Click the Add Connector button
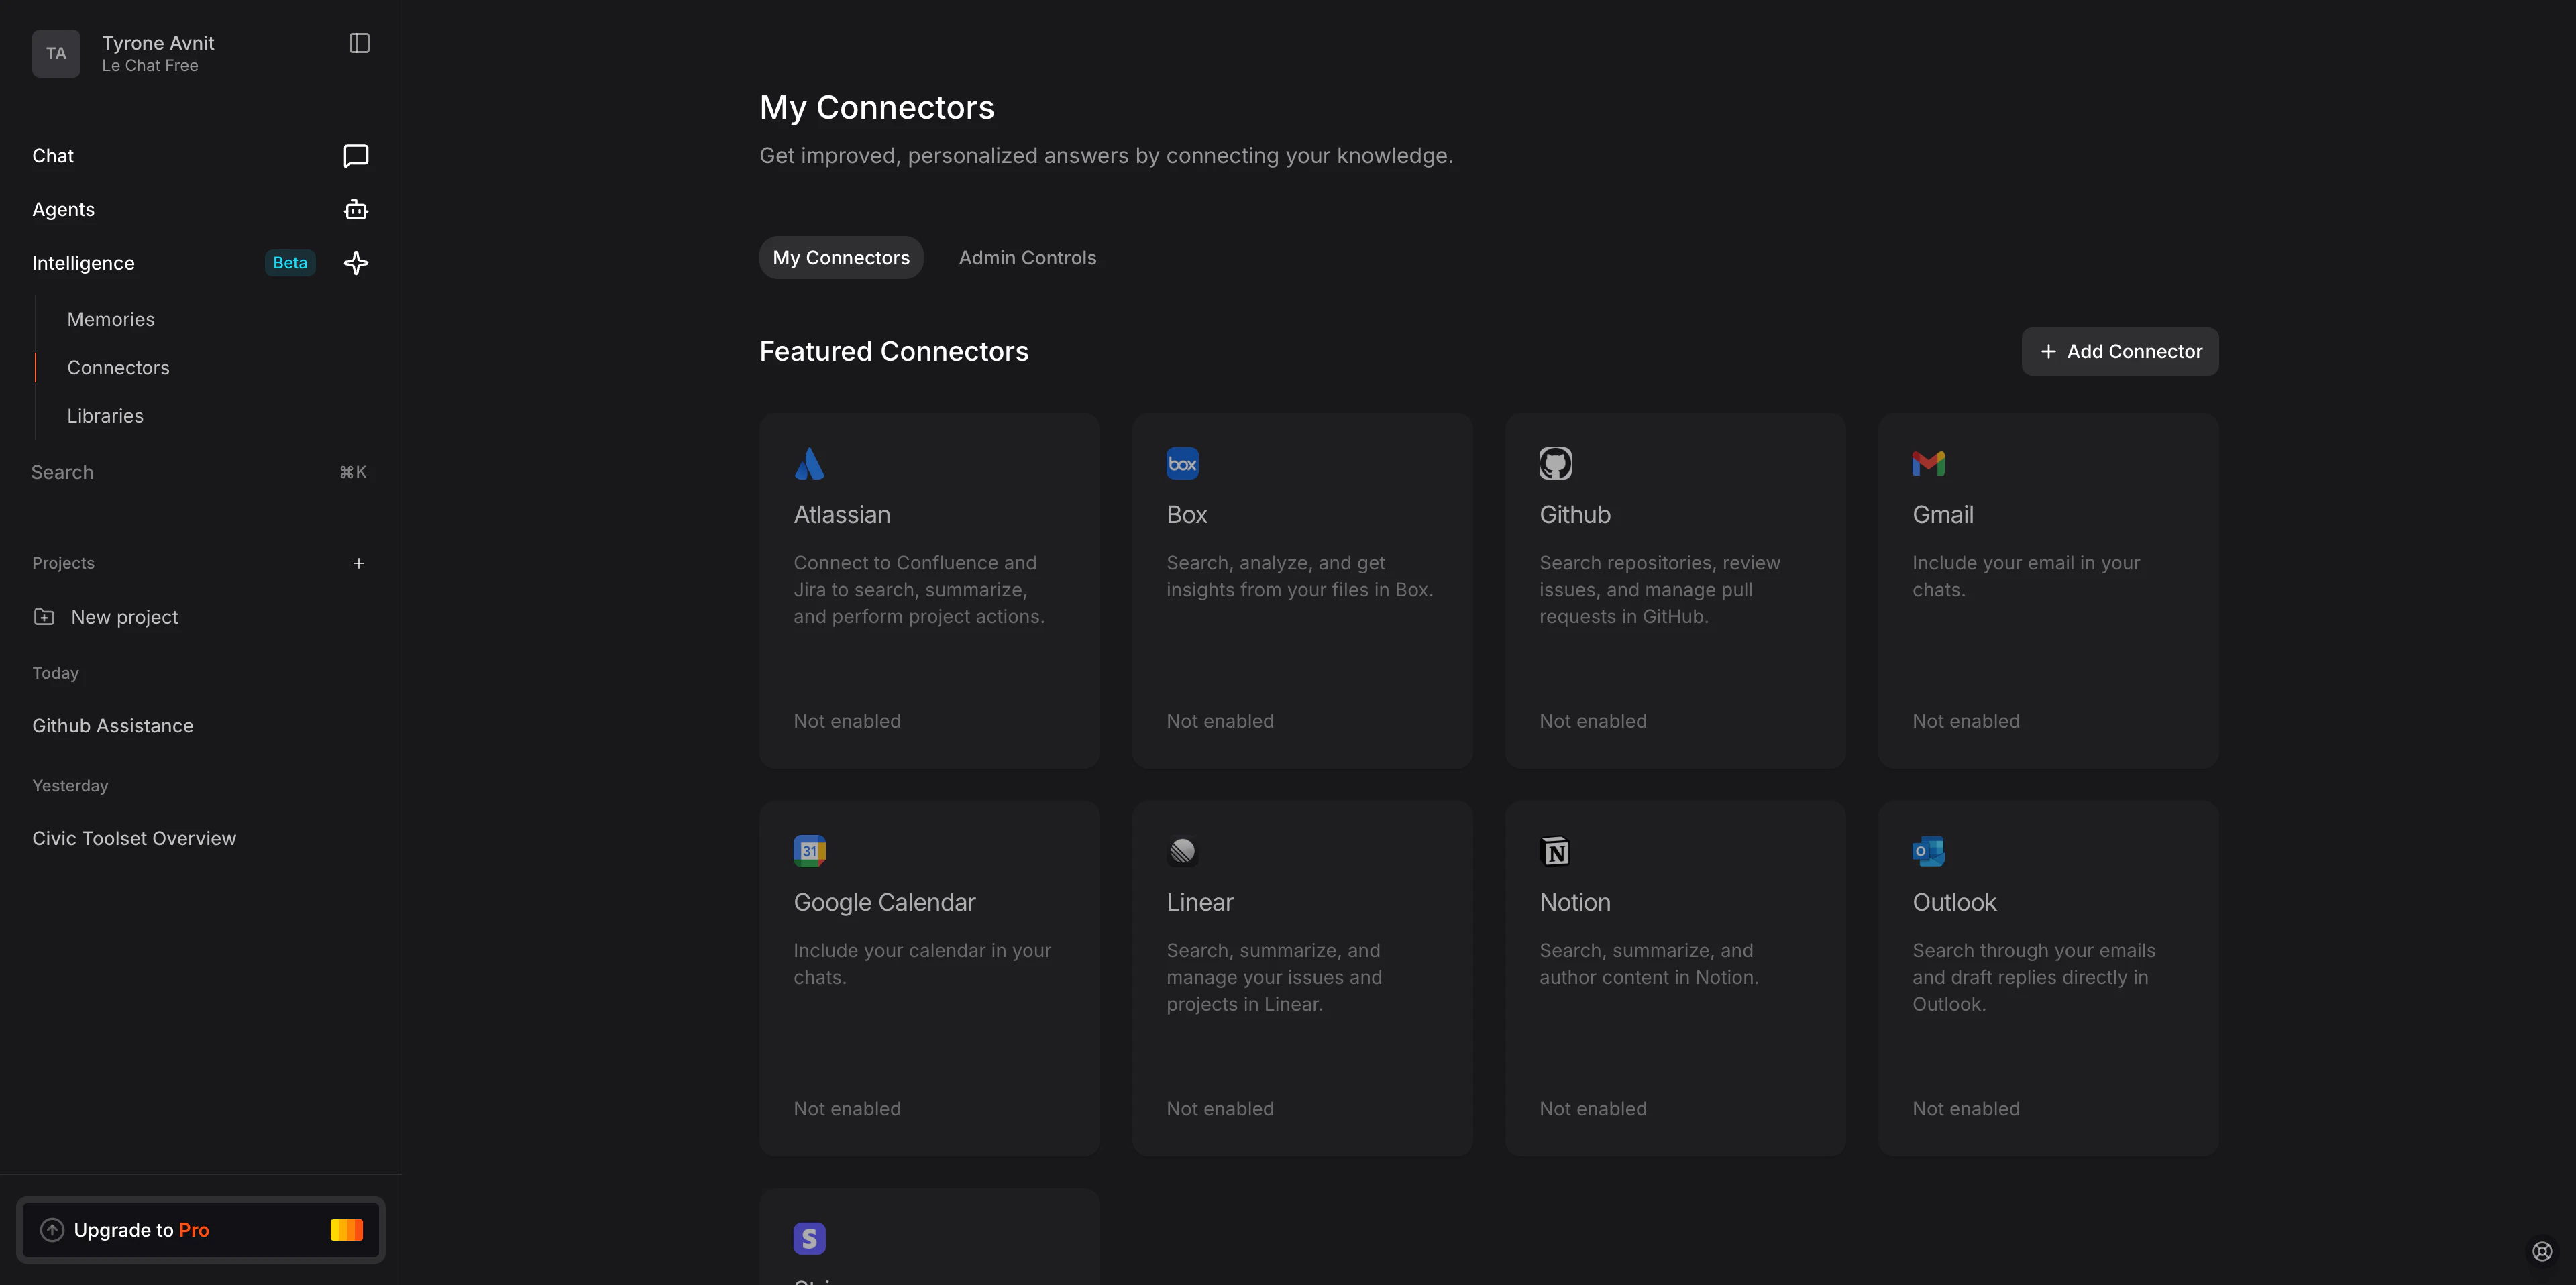This screenshot has width=2576, height=1285. point(2119,351)
